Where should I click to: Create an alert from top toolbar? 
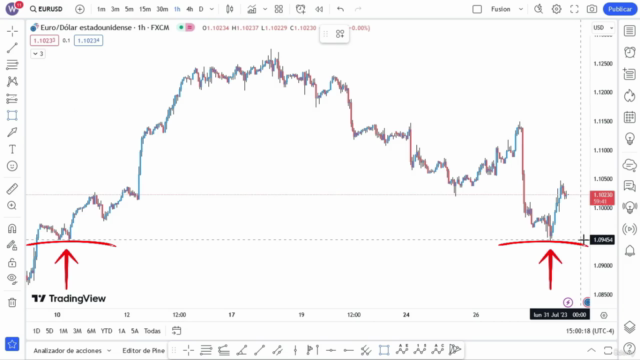click(301, 9)
